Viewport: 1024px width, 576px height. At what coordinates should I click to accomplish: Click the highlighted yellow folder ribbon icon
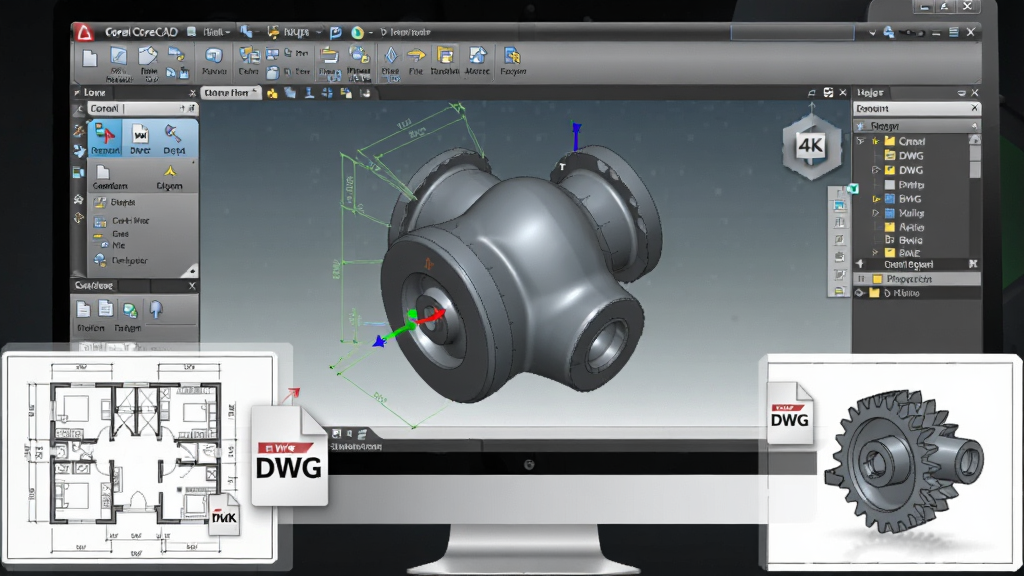point(445,56)
